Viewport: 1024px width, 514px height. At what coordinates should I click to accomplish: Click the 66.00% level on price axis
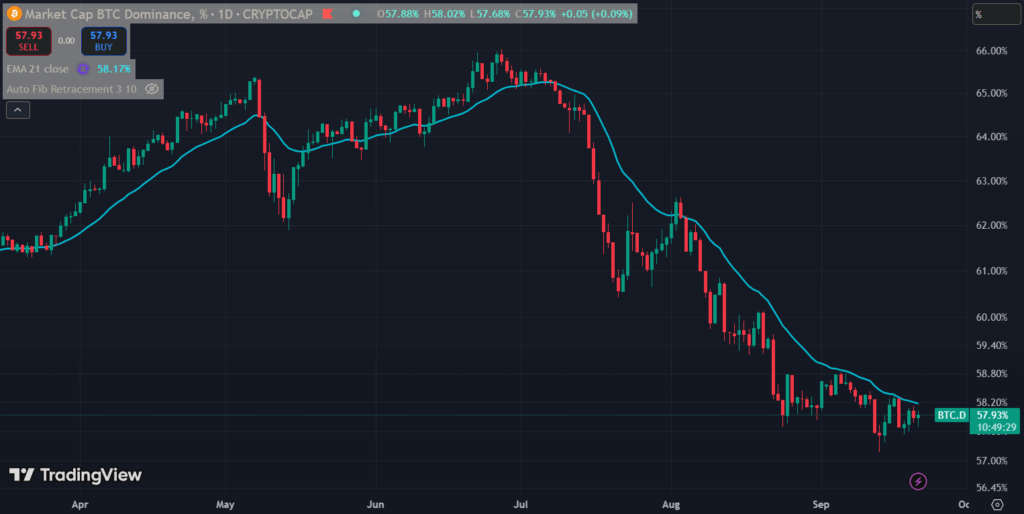993,51
